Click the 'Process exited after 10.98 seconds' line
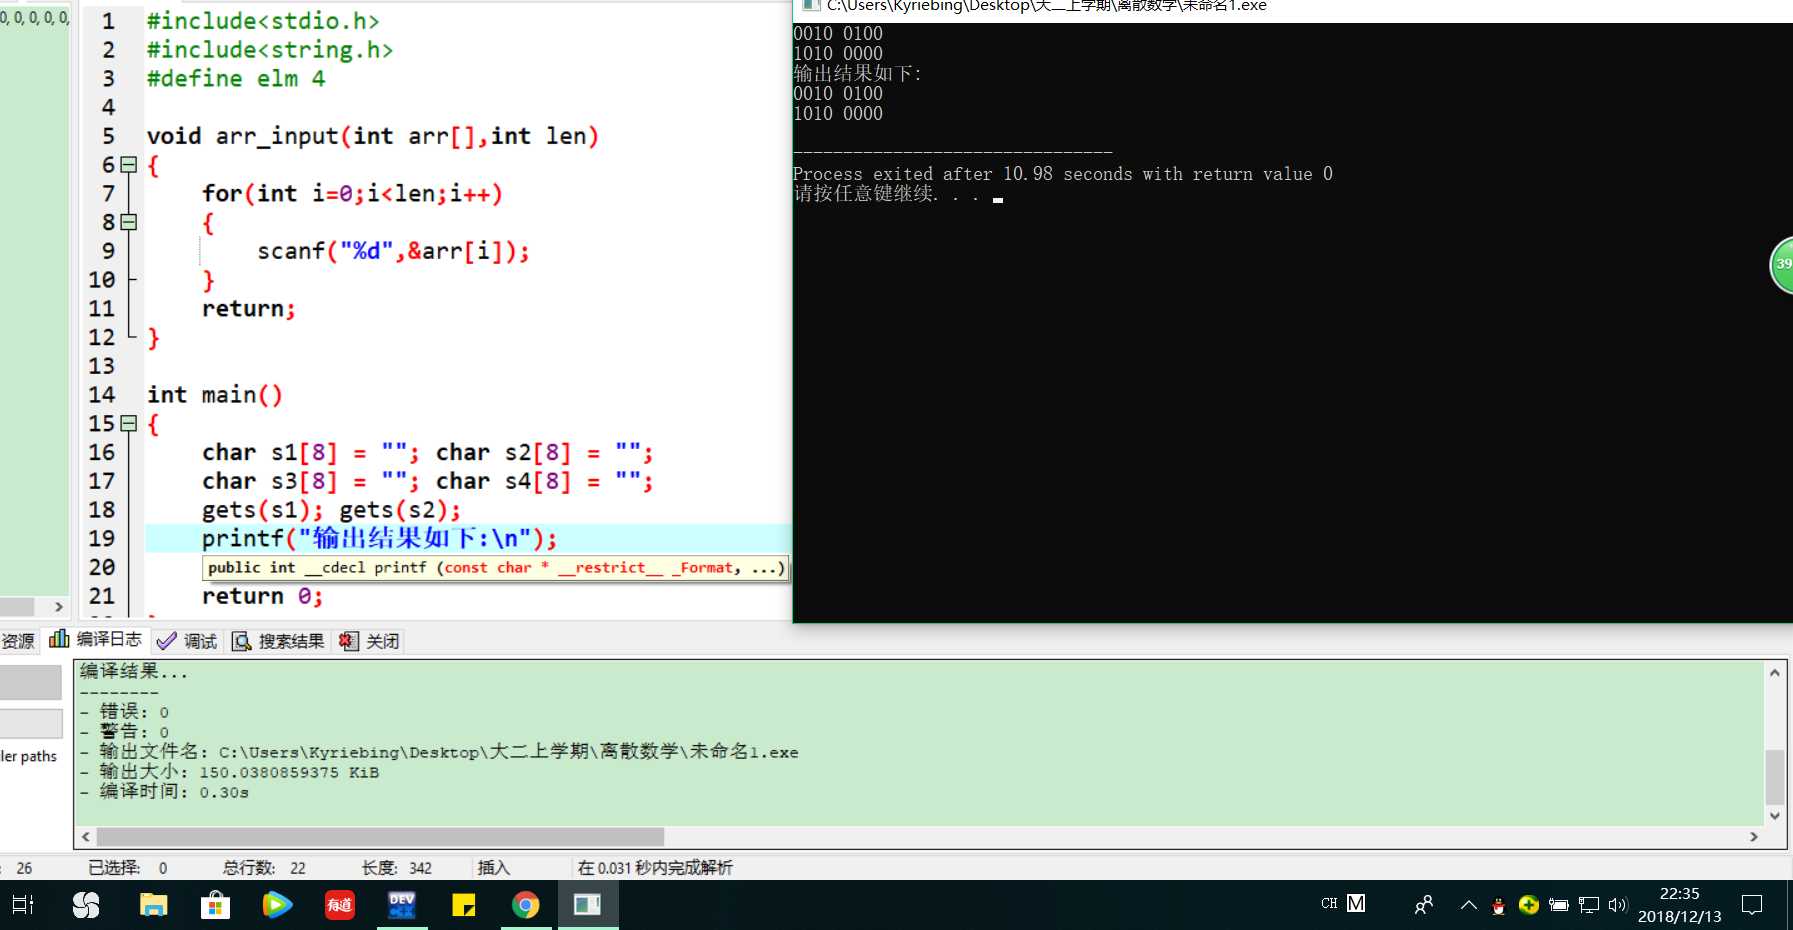The image size is (1793, 930). pos(1063,174)
